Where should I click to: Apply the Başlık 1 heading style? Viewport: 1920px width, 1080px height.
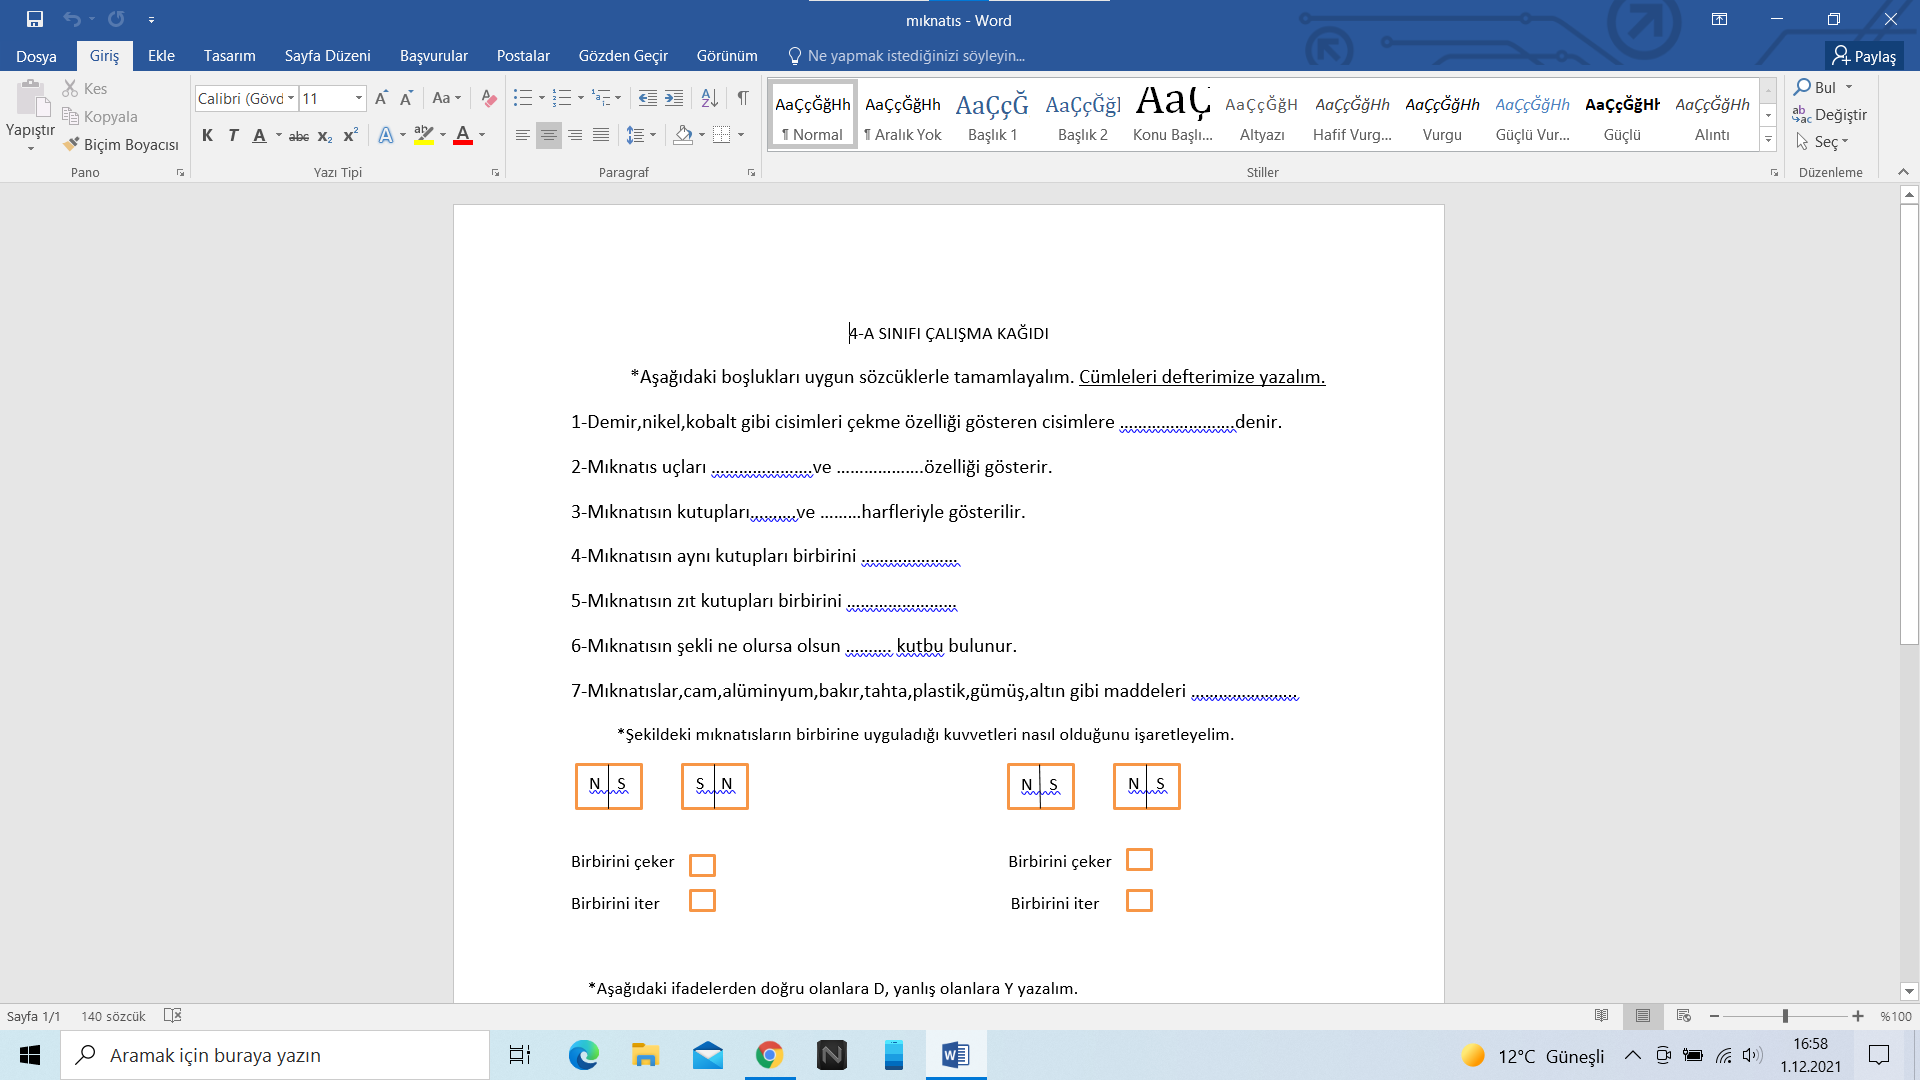[x=992, y=115]
